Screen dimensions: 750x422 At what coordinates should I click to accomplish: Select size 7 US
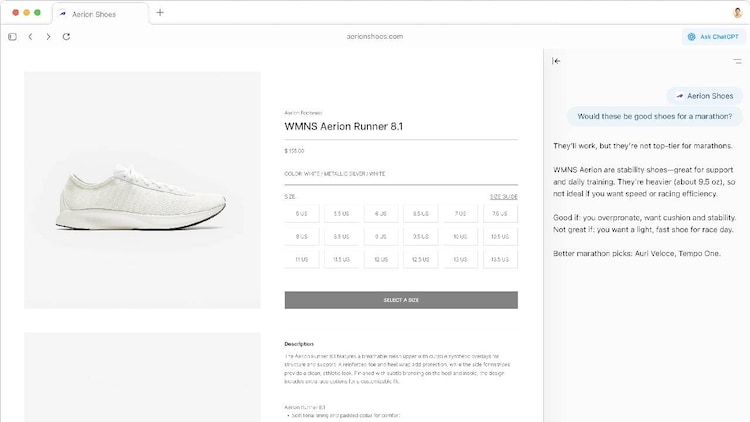coord(459,214)
